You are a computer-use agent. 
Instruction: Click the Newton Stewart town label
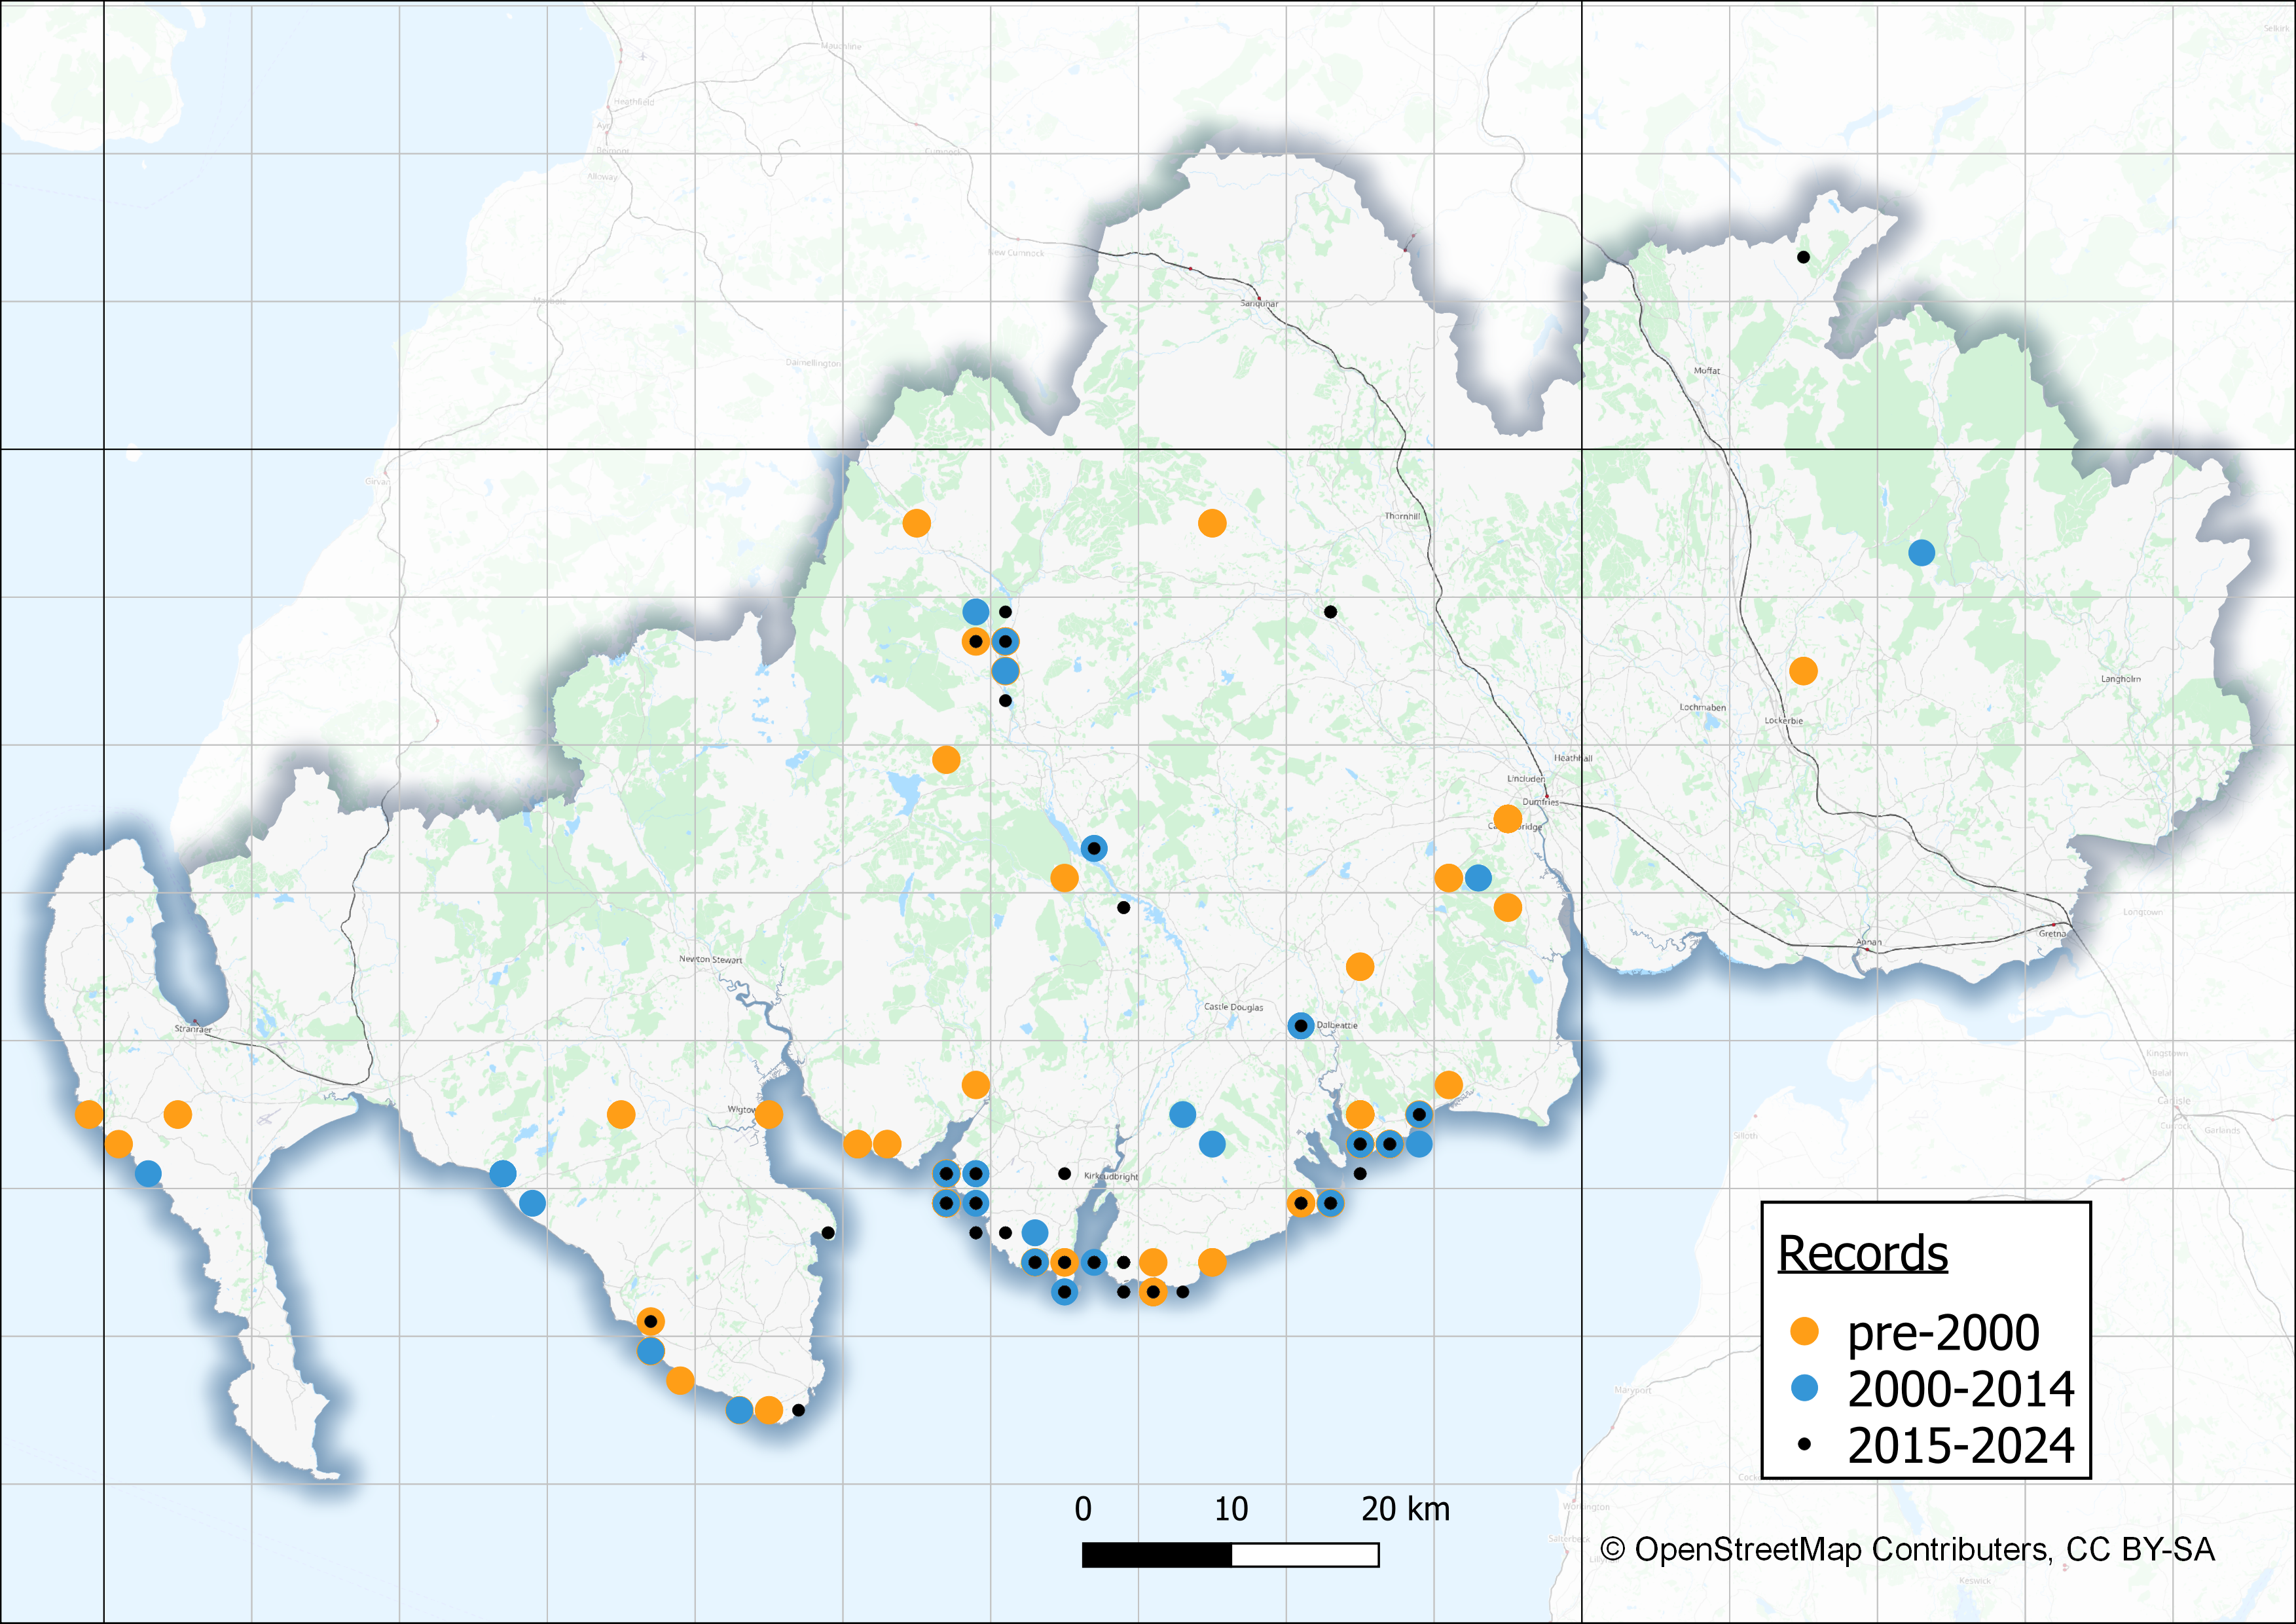point(710,959)
